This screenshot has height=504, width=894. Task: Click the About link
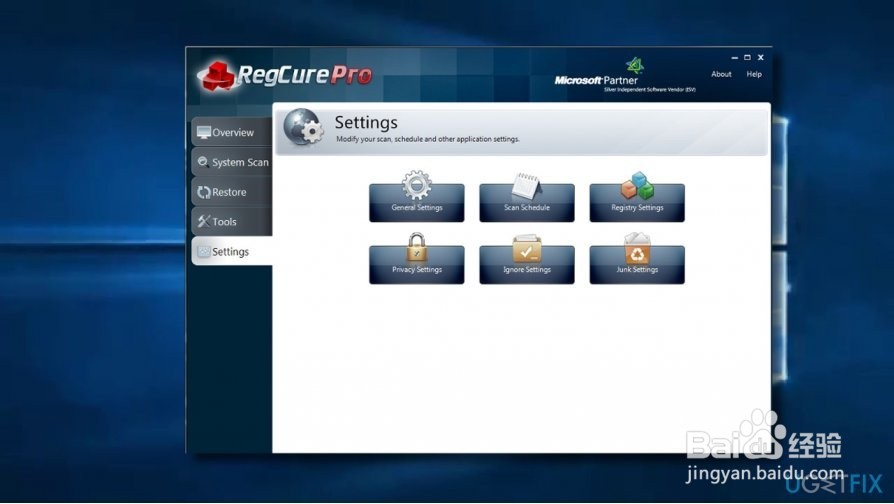click(721, 74)
